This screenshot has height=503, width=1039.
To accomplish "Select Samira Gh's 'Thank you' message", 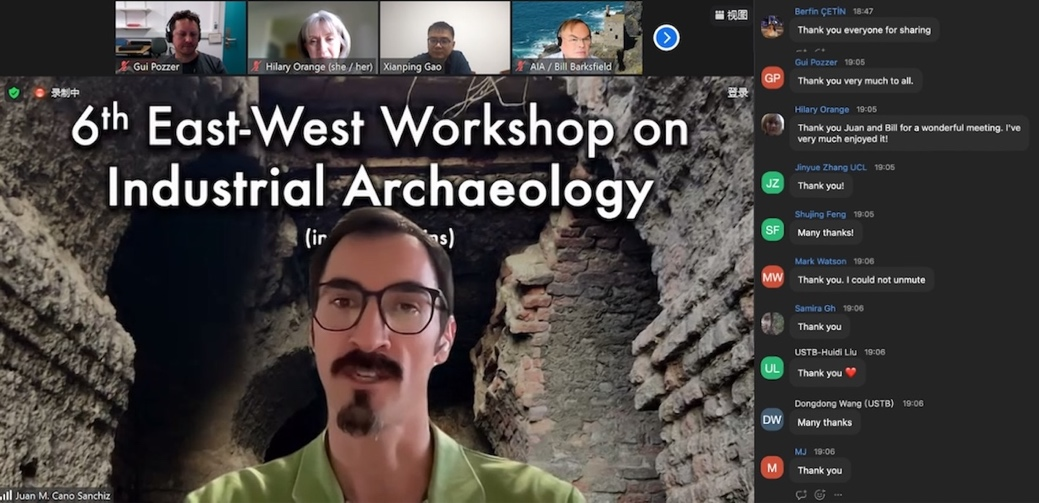I will click(x=819, y=327).
